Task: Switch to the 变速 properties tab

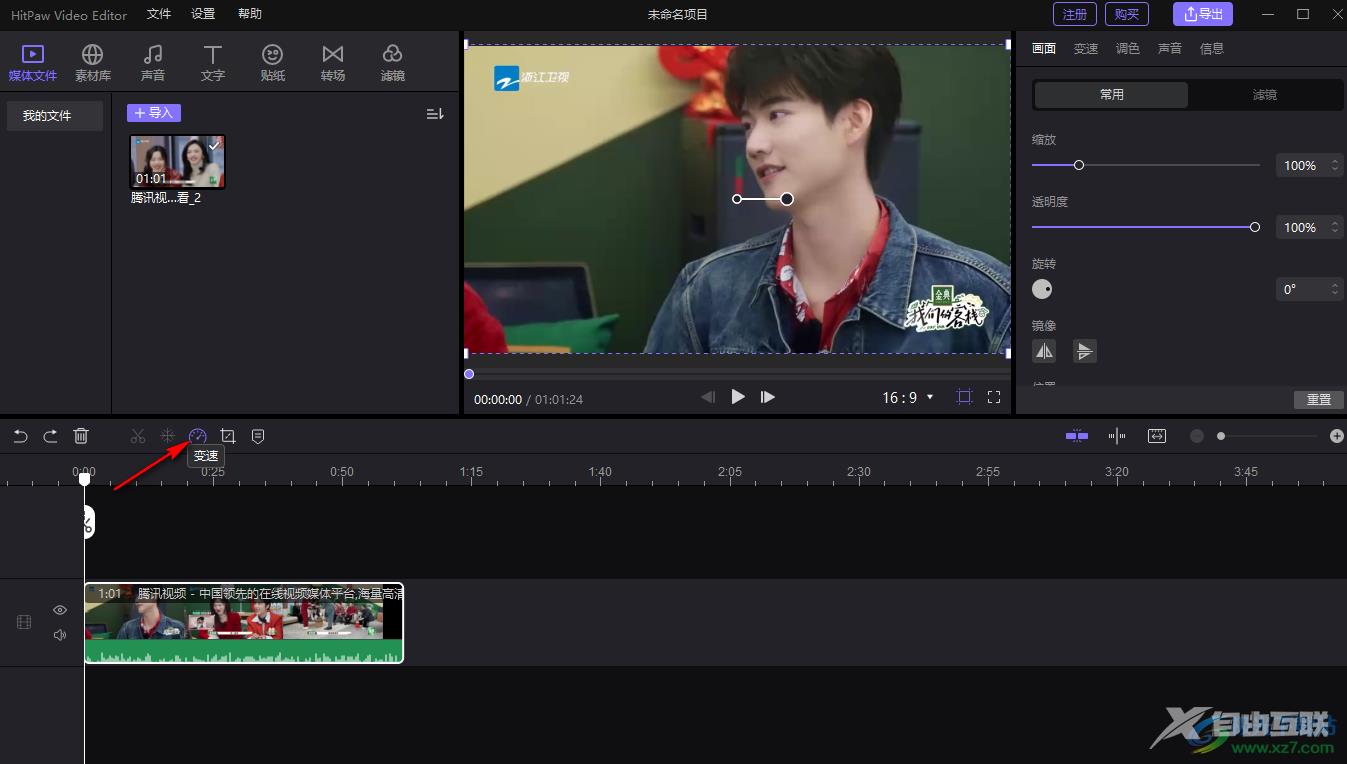Action: tap(1086, 48)
